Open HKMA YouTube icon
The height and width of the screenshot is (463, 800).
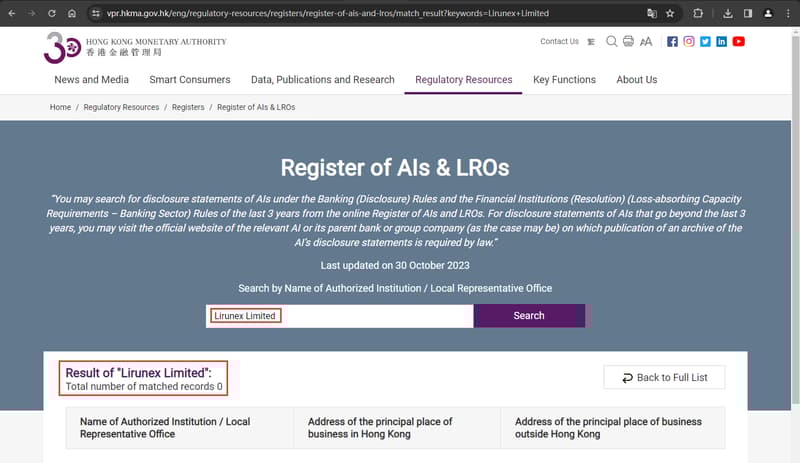738,41
